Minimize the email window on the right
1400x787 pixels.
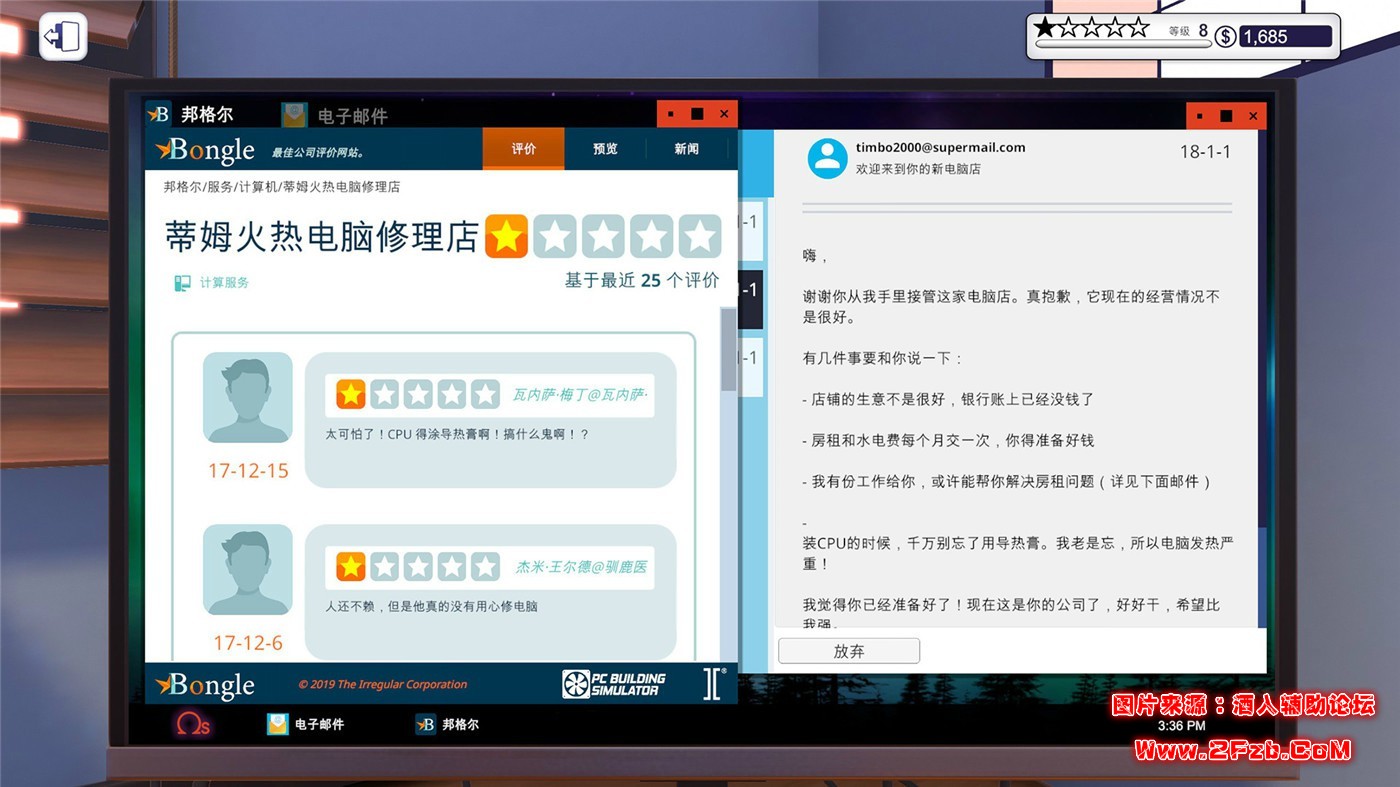tap(1199, 116)
